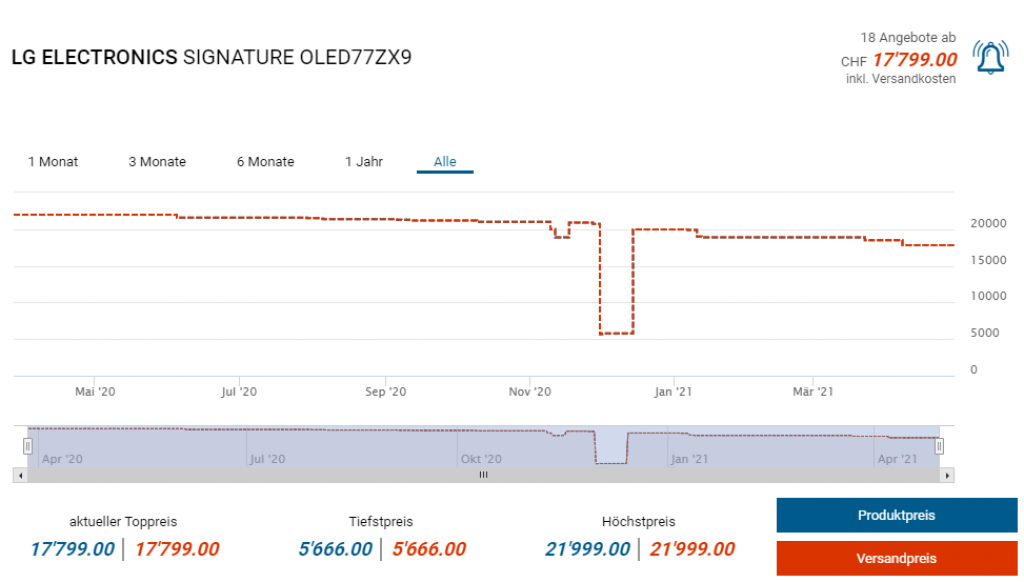Click the navigator scrollbar grip

[x=483, y=476]
